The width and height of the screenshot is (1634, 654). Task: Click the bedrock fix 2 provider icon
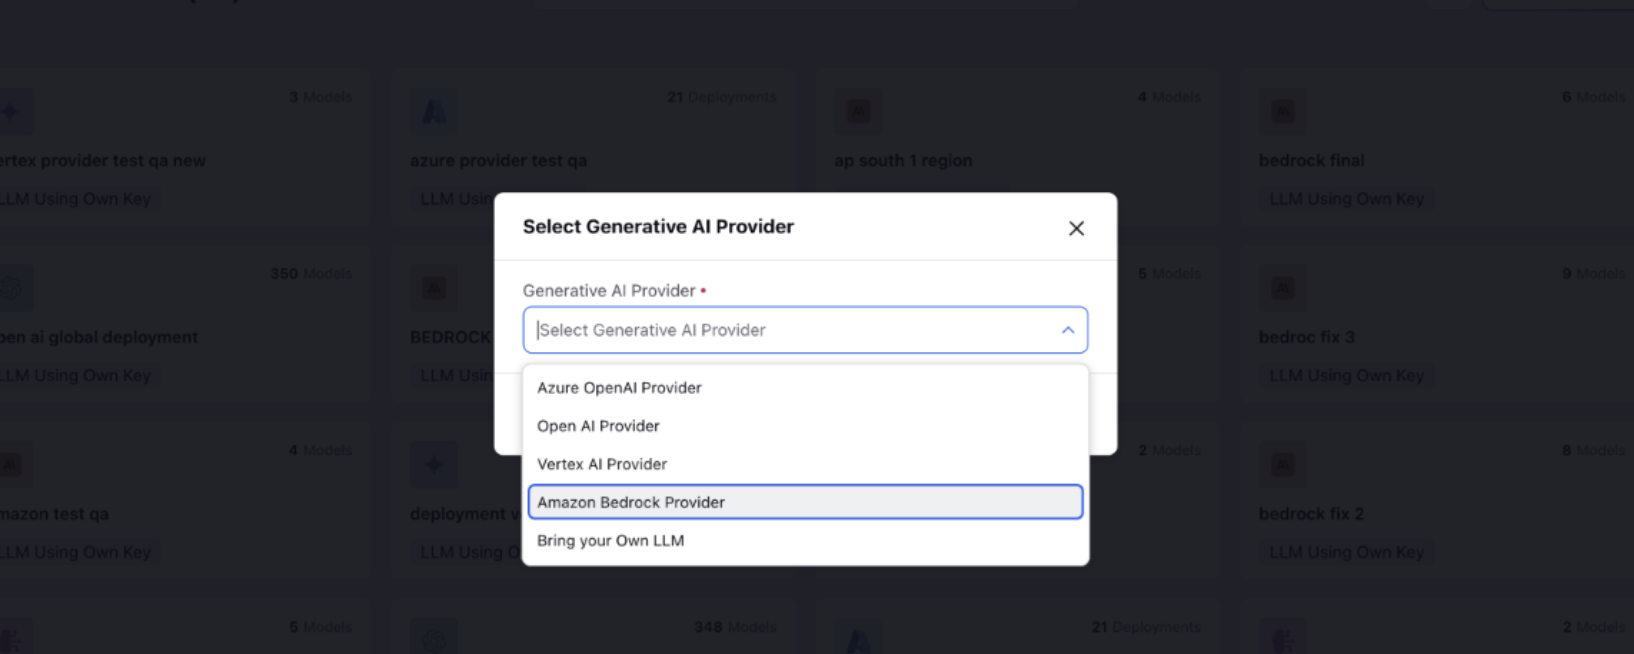point(1282,465)
